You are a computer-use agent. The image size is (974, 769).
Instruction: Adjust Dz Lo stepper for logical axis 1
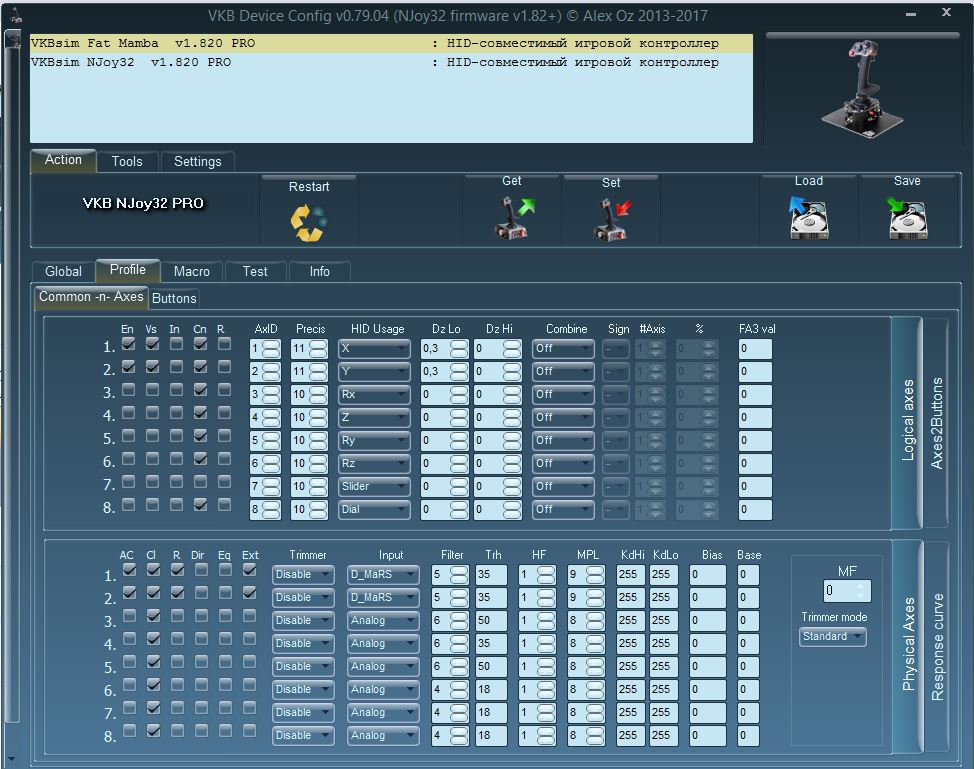pyautogui.click(x=458, y=349)
